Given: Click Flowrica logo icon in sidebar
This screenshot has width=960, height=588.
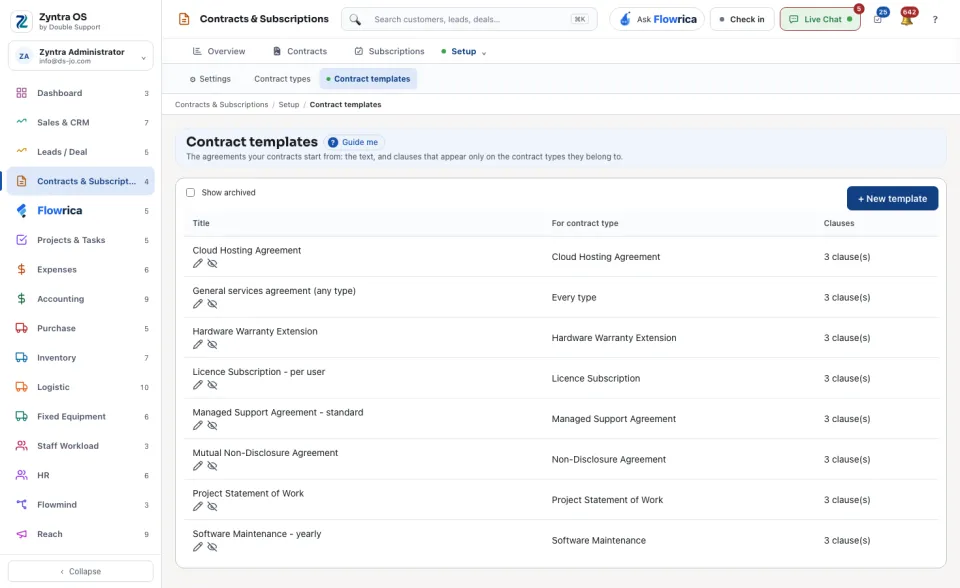Looking at the screenshot, I should tap(21, 210).
